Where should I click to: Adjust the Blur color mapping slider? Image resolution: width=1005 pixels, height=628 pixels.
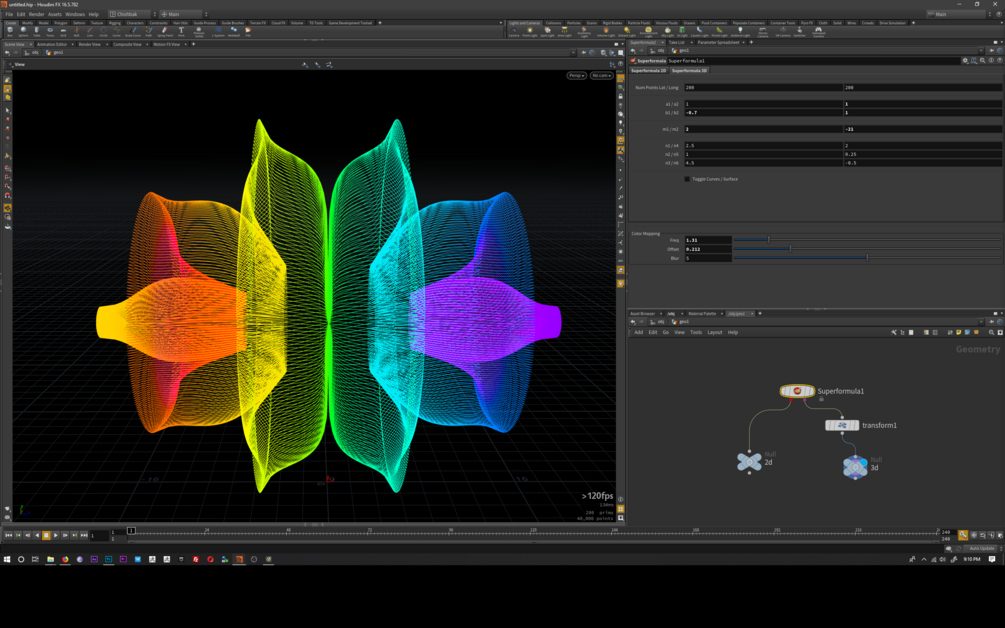click(x=867, y=258)
